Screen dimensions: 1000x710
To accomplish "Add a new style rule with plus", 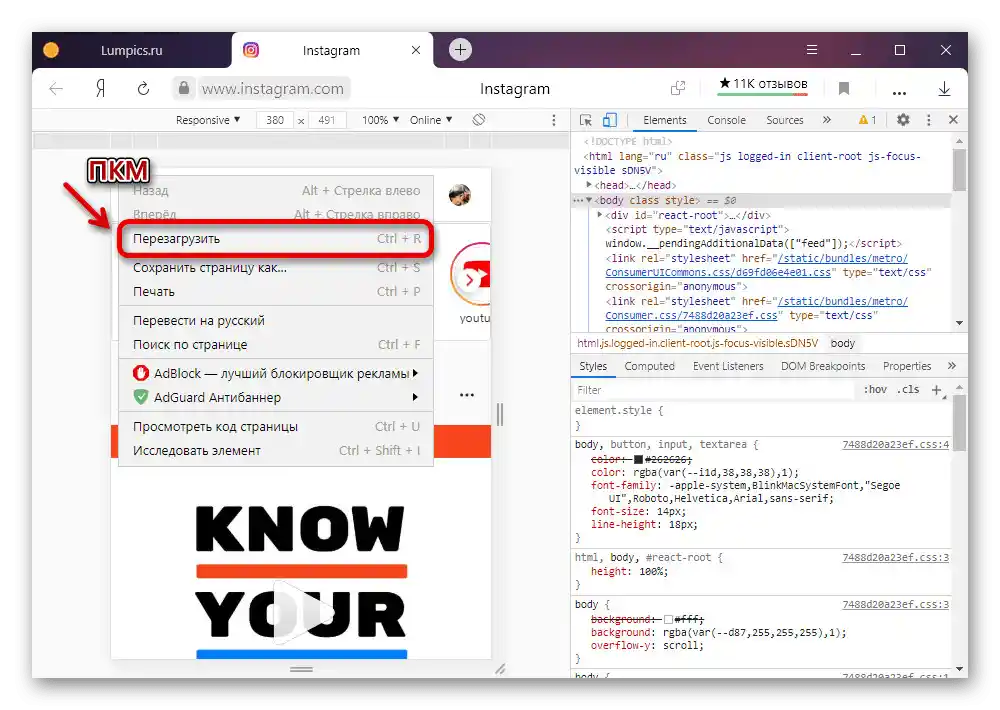I will (936, 390).
